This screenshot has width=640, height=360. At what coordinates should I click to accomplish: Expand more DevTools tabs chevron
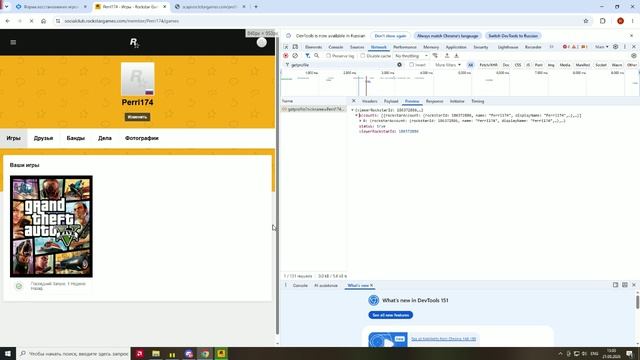click(x=551, y=47)
